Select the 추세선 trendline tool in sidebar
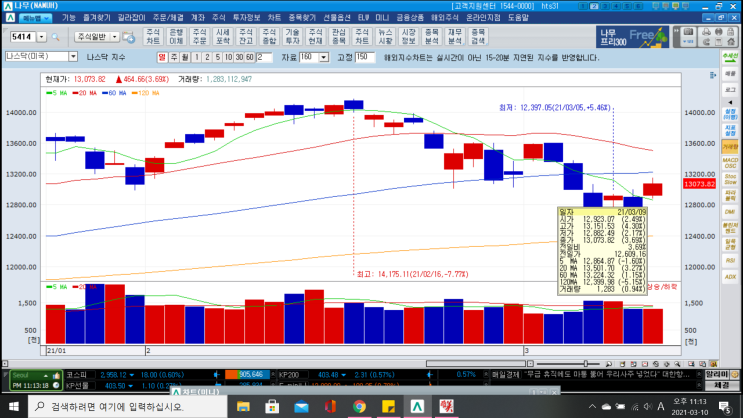 730,58
